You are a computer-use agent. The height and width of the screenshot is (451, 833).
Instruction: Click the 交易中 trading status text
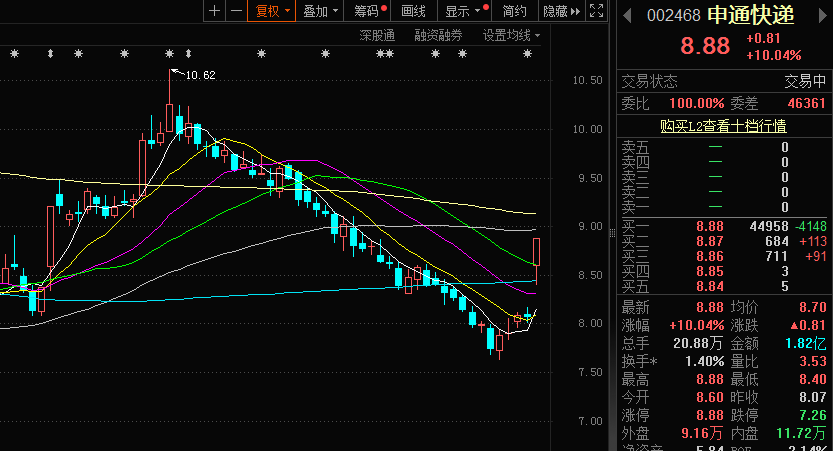point(805,81)
